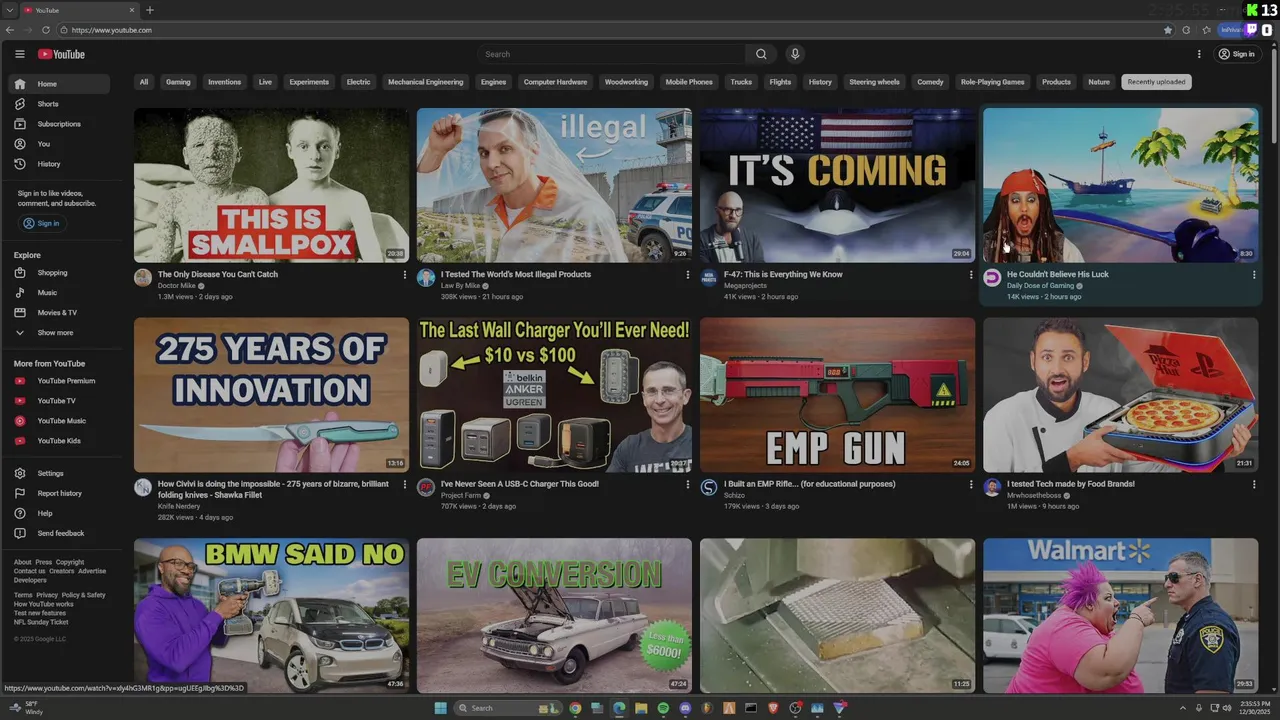Start voice search with microphone icon
The image size is (1280, 720).
click(x=795, y=54)
